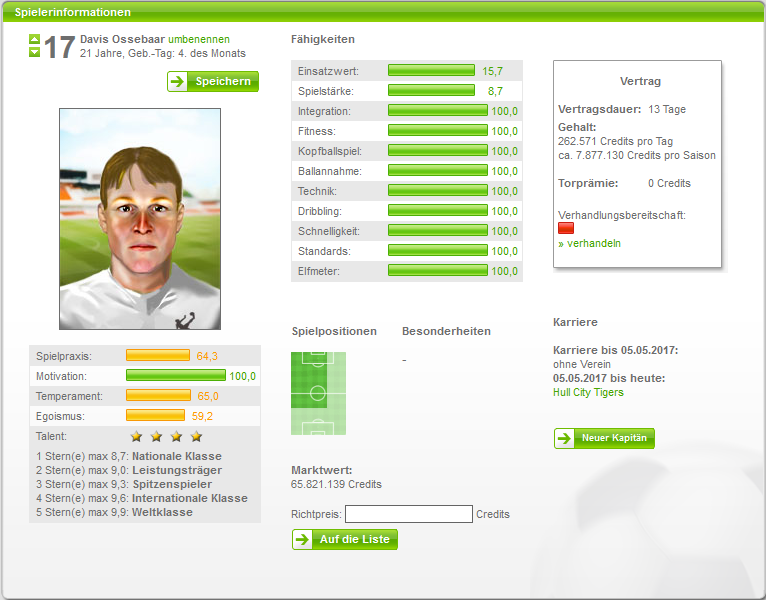Open the player portrait image

[x=140, y=219]
